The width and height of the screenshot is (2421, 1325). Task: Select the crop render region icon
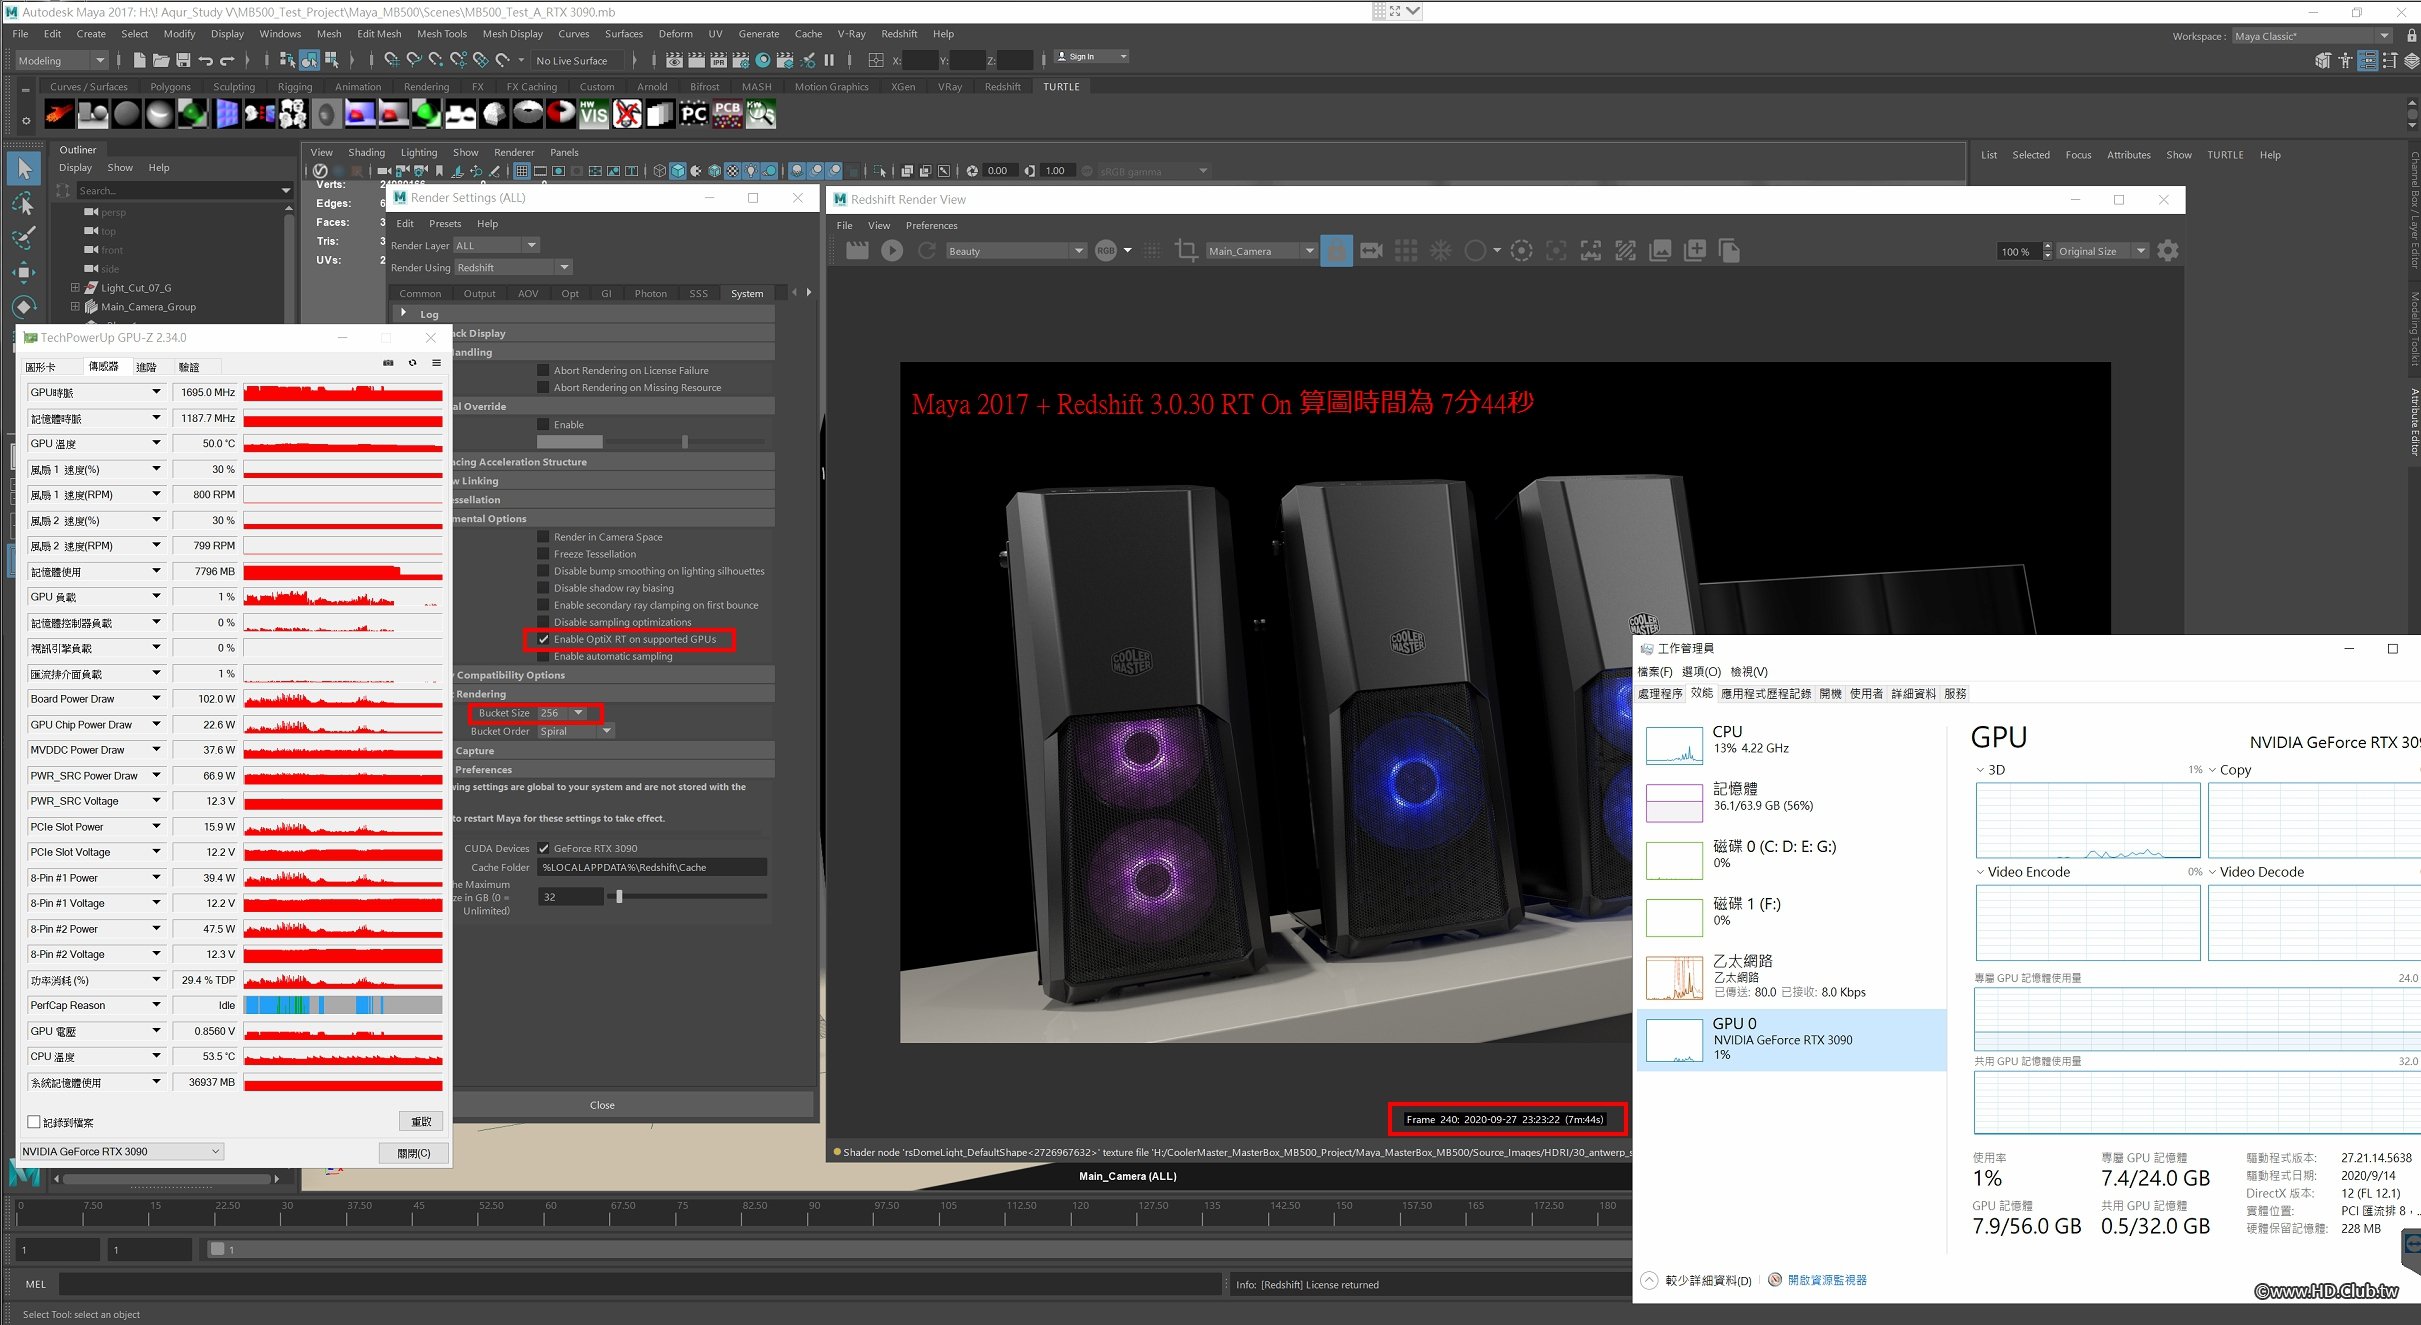(1186, 251)
